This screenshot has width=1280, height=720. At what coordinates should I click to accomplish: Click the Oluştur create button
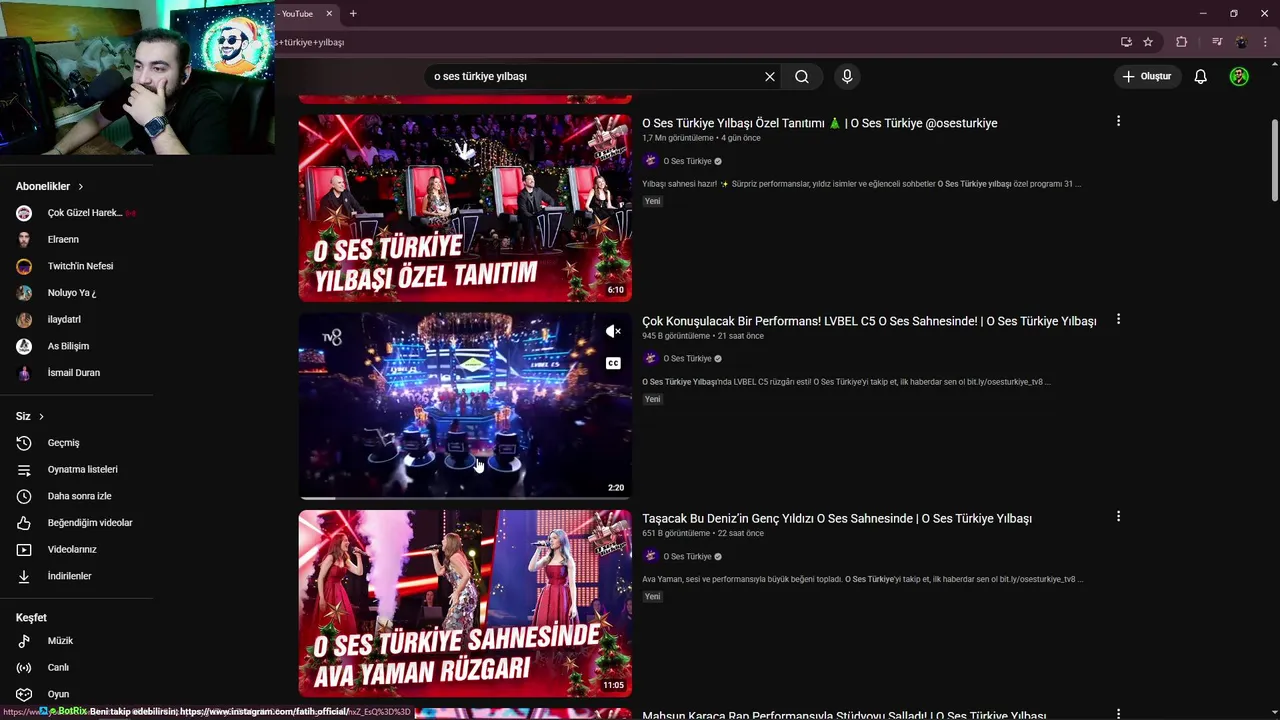pyautogui.click(x=1146, y=77)
